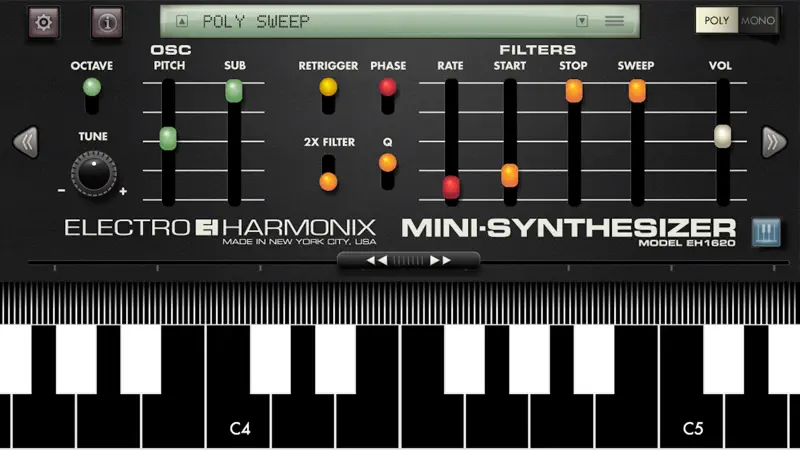Screen dimensions: 800x450
Task: Click the SUB slider handle
Action: [x=234, y=91]
